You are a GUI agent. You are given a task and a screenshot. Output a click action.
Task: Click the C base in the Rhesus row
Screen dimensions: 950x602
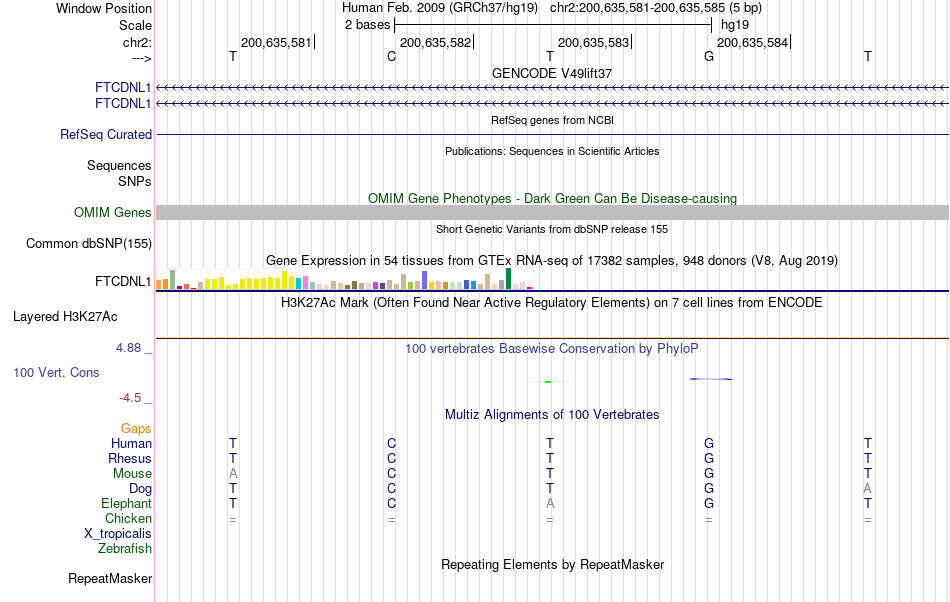[391, 458]
